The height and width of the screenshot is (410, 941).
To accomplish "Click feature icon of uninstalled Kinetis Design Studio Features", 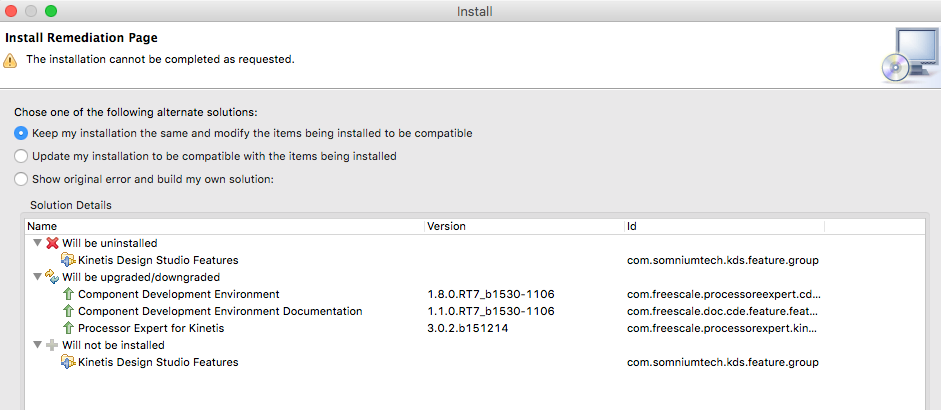I will (68, 260).
